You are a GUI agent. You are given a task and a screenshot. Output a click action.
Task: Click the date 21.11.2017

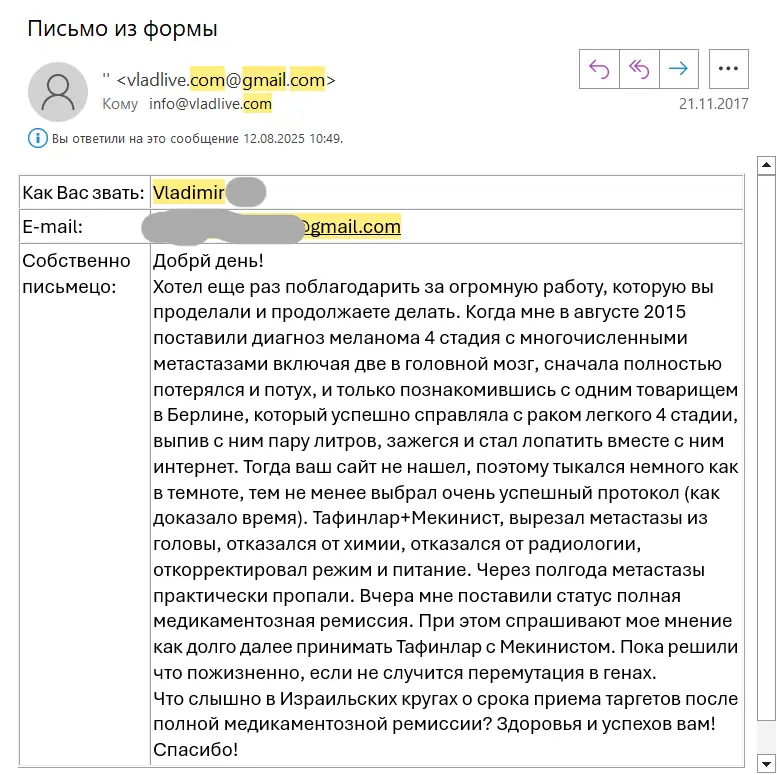click(713, 104)
